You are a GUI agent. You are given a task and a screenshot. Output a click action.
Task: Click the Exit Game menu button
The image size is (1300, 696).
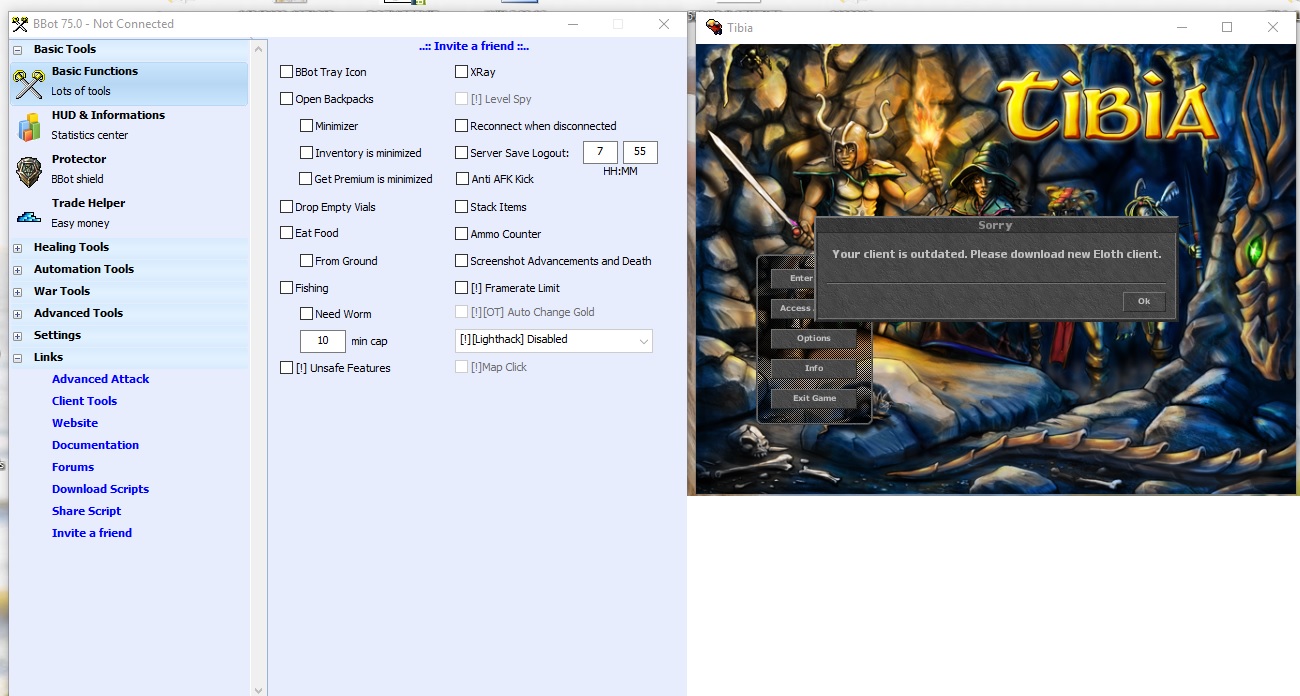[814, 398]
